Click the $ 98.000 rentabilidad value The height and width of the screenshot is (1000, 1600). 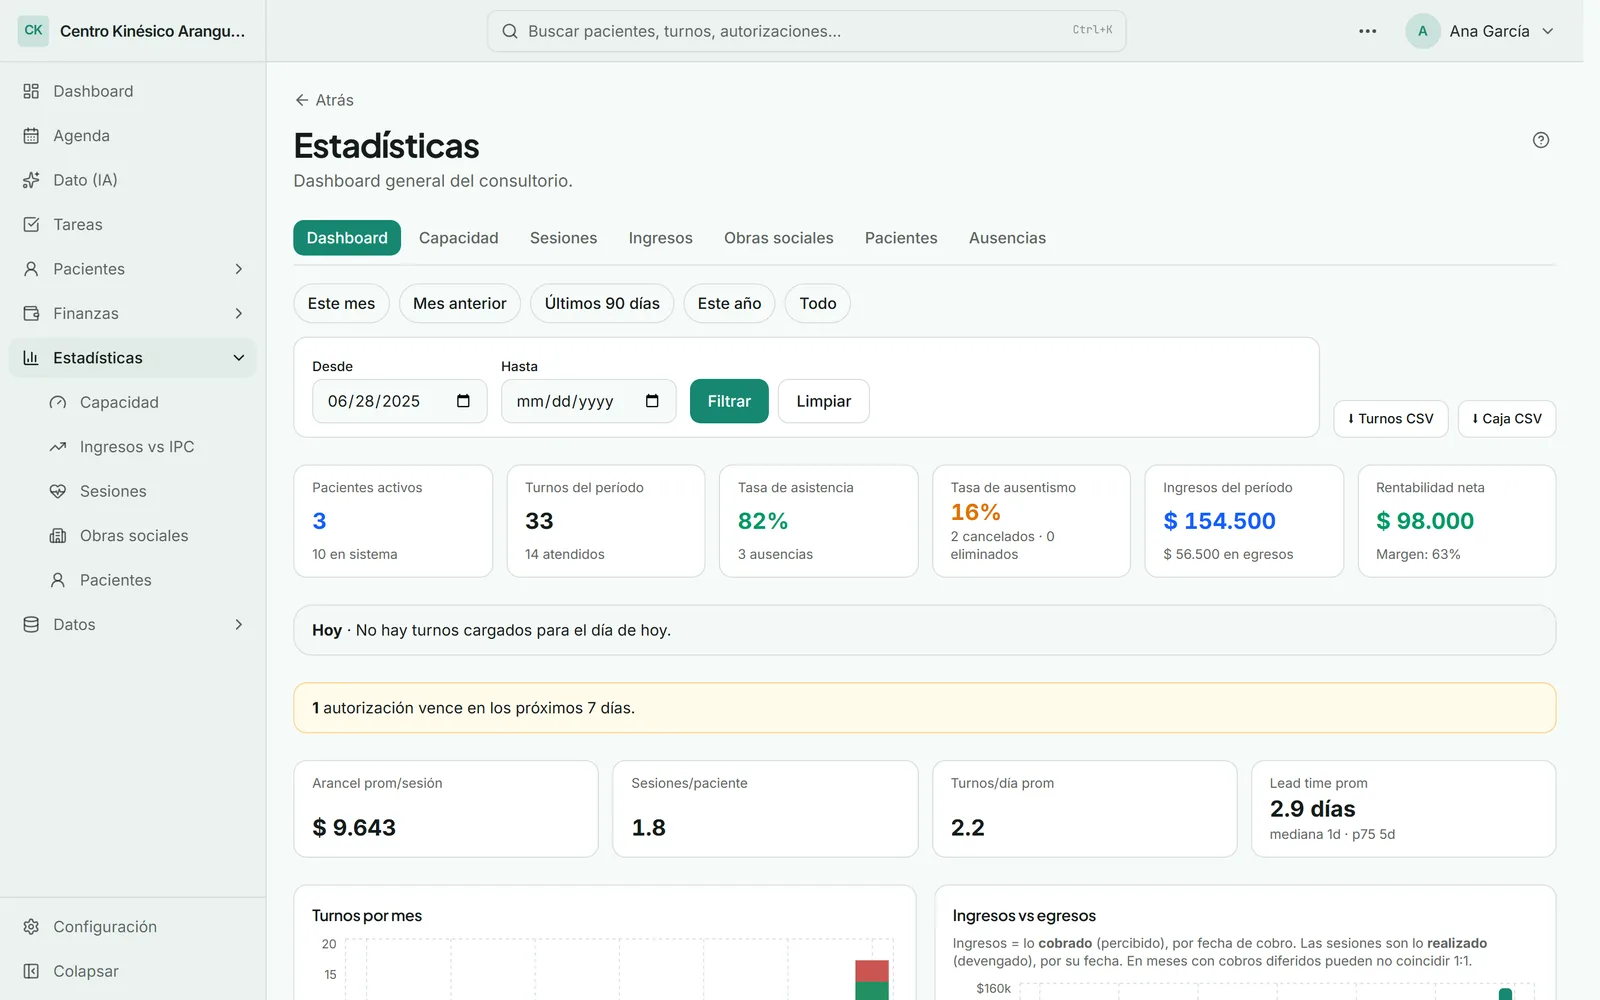(x=1425, y=521)
